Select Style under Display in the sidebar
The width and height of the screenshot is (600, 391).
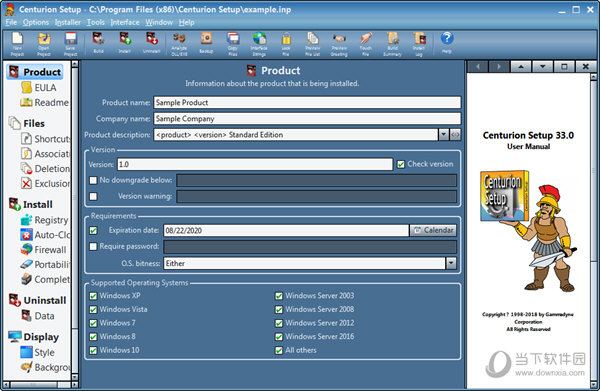(38, 352)
